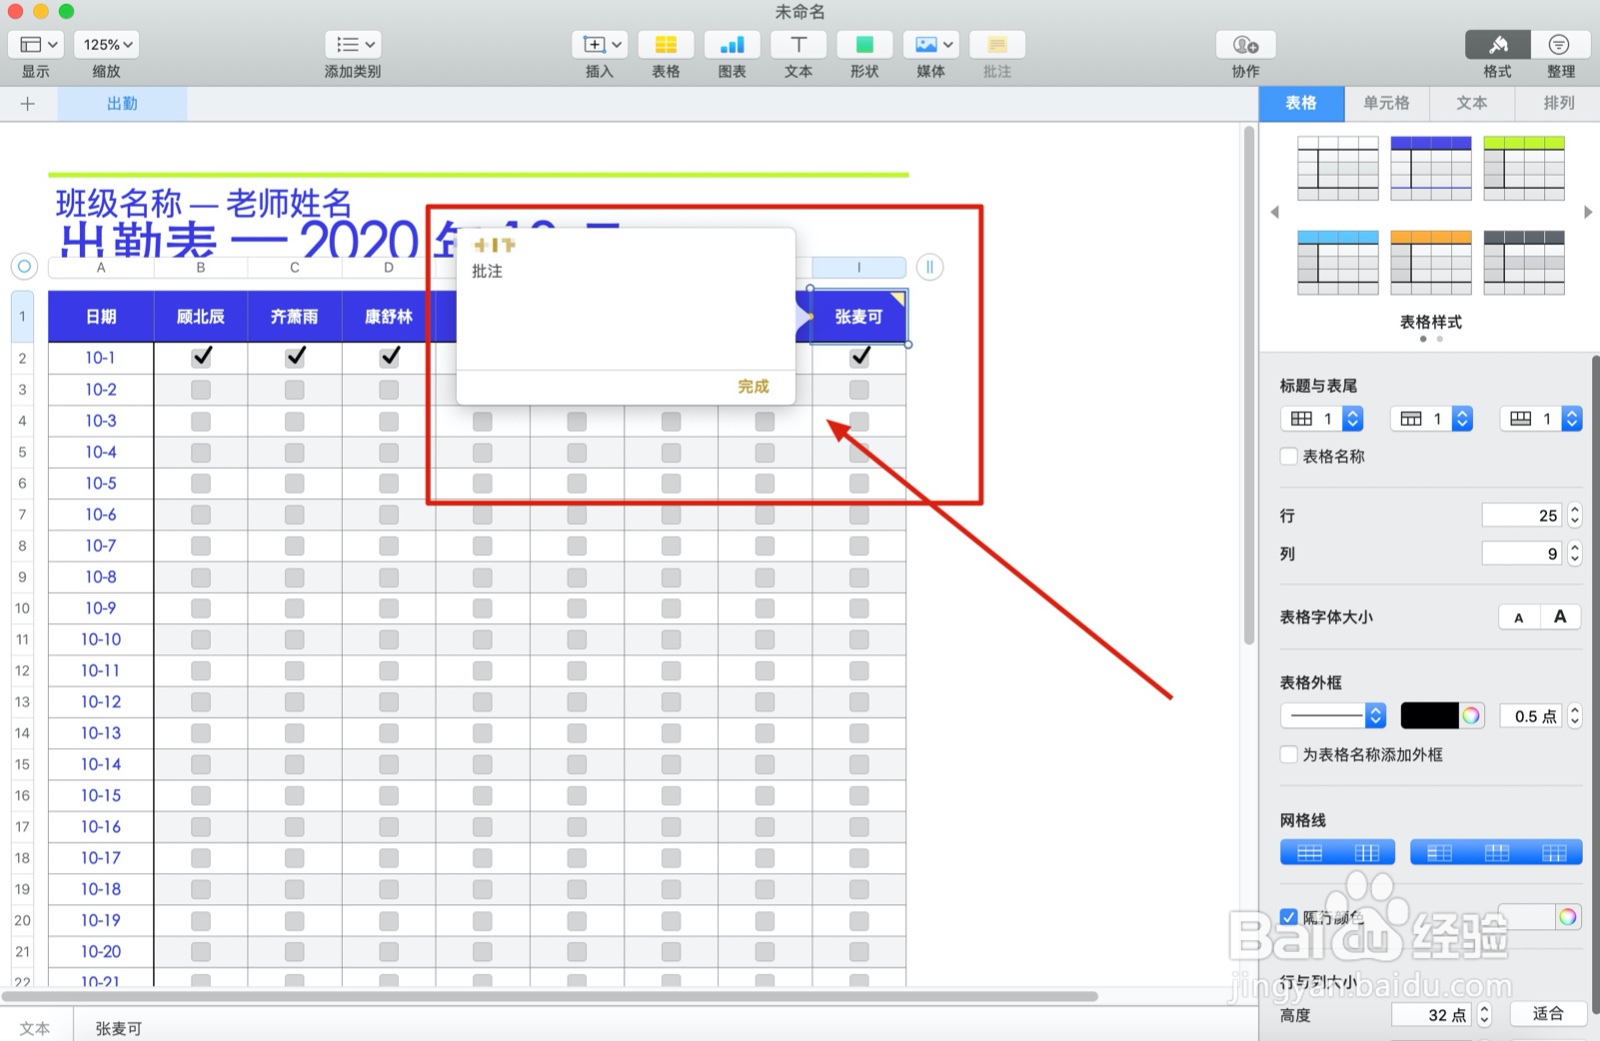Increase table font size with large A
Viewport: 1600px width, 1041px height.
pyautogui.click(x=1560, y=617)
